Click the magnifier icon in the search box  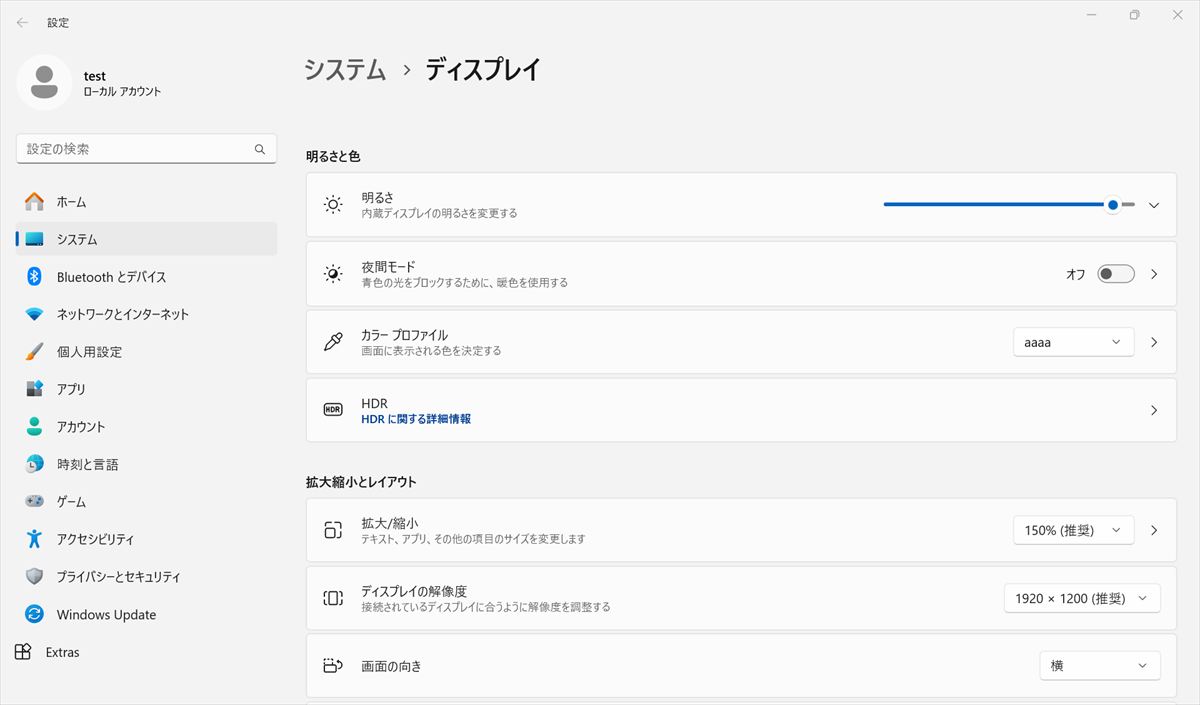tap(260, 149)
